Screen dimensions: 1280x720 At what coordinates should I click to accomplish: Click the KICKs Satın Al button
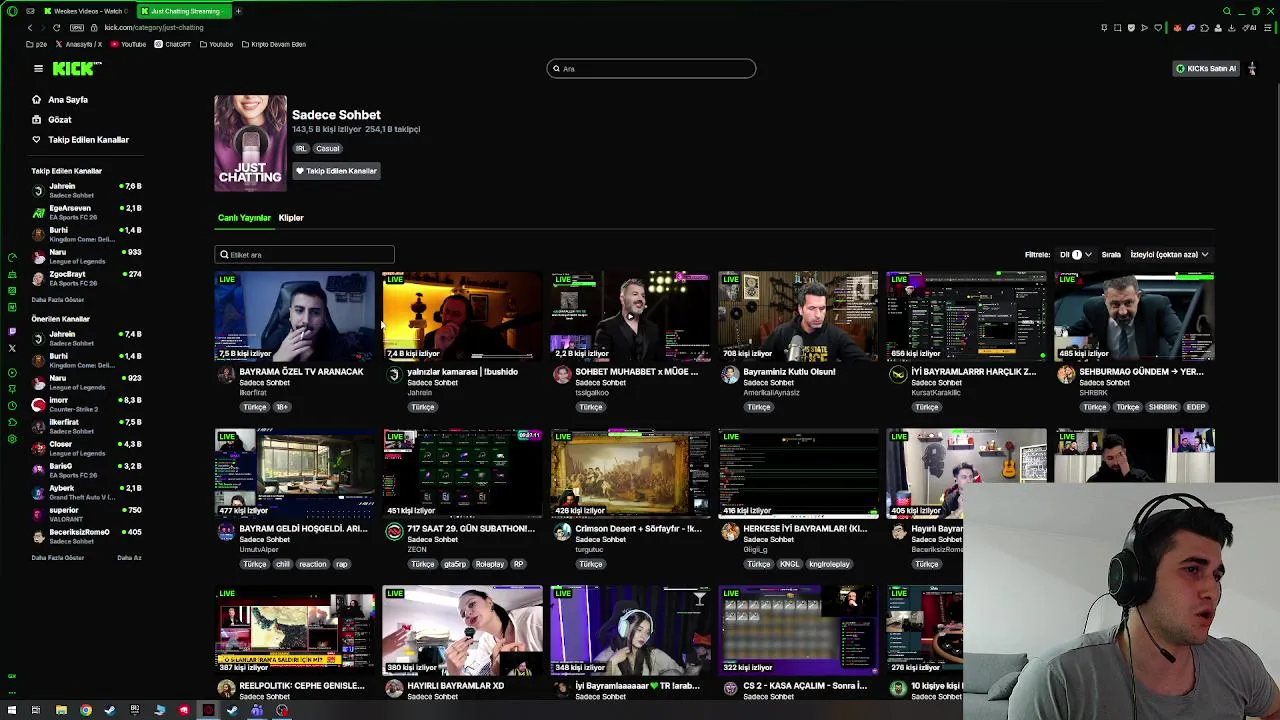[1205, 68]
